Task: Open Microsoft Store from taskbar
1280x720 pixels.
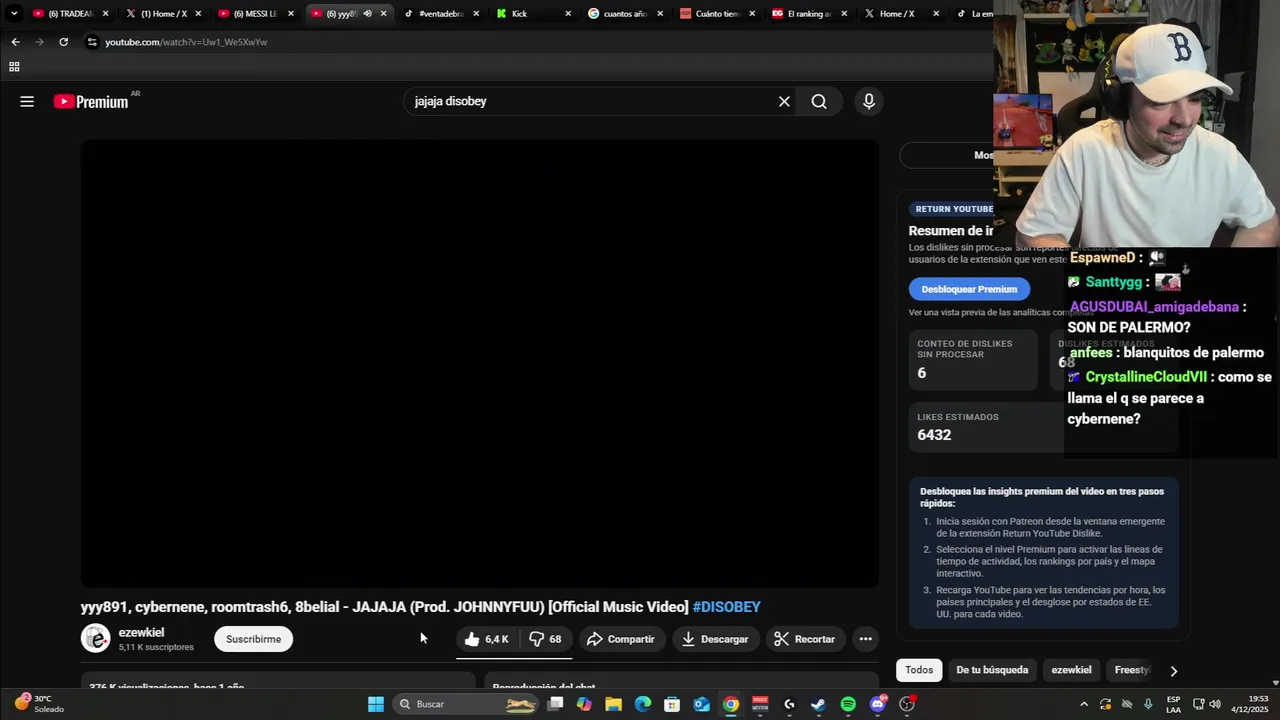Action: tap(672, 704)
